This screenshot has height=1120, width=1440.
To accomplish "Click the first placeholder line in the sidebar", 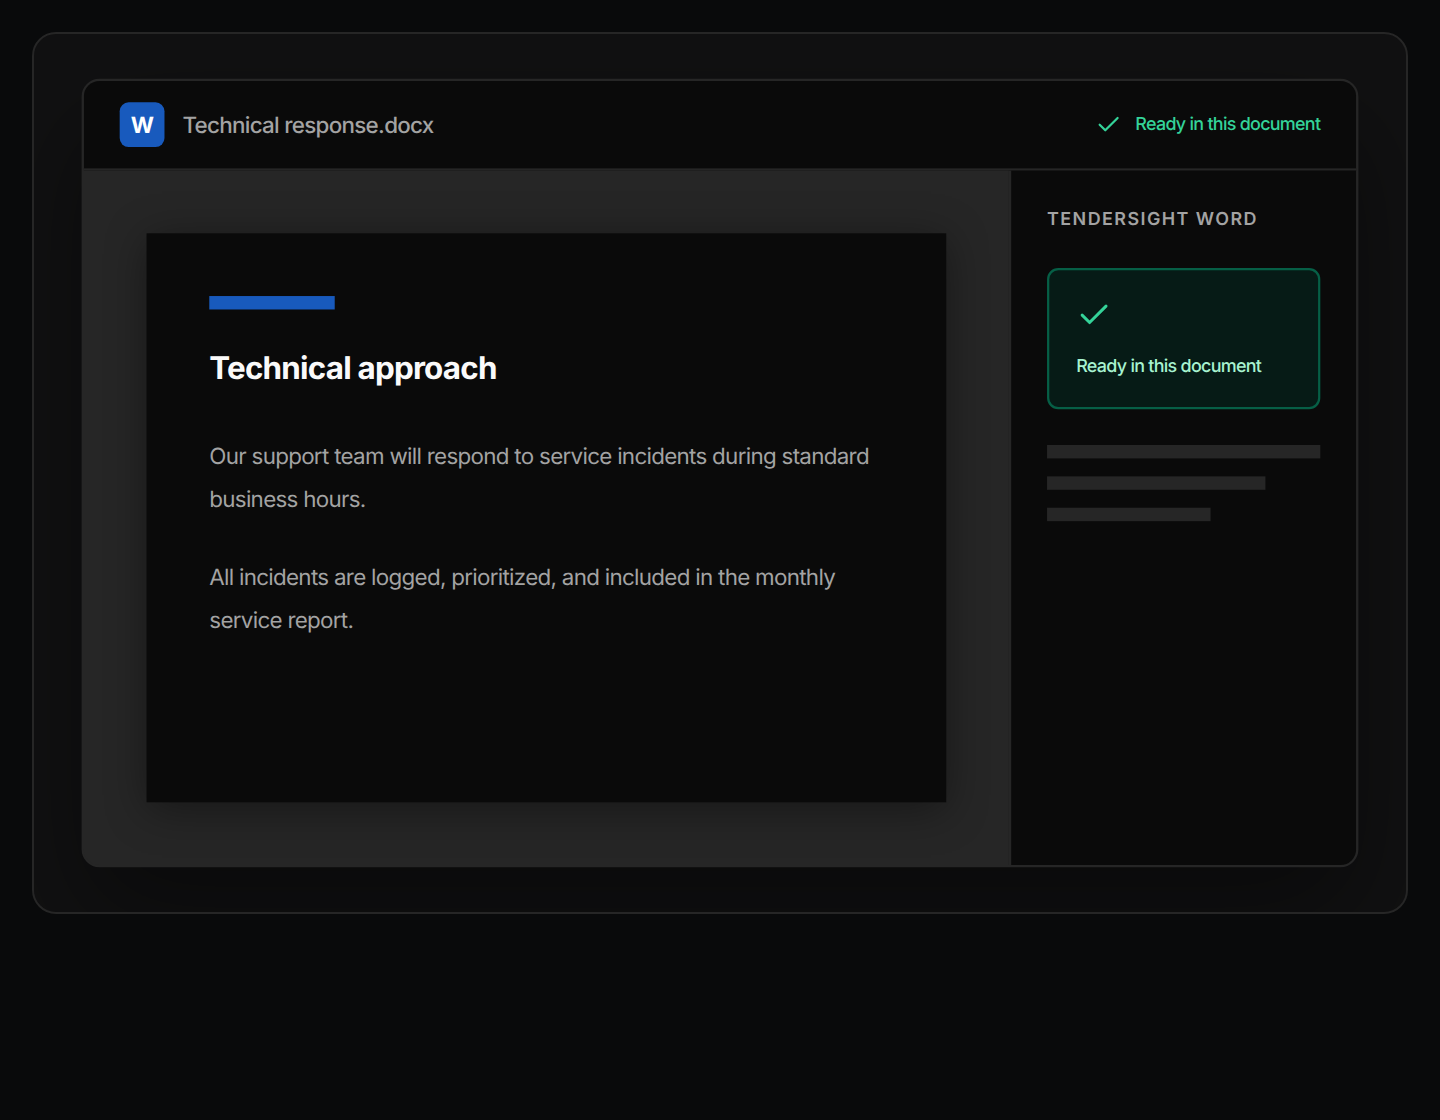I will 1183,452.
